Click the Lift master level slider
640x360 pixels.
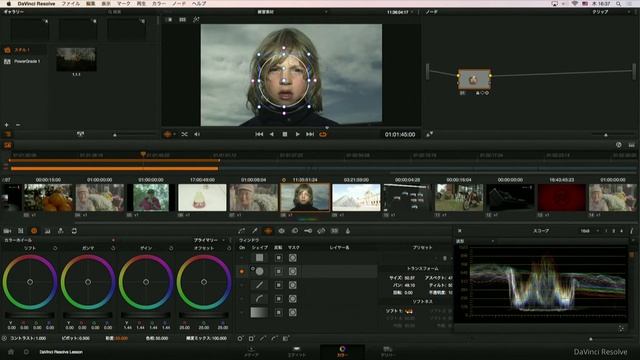coord(29,316)
